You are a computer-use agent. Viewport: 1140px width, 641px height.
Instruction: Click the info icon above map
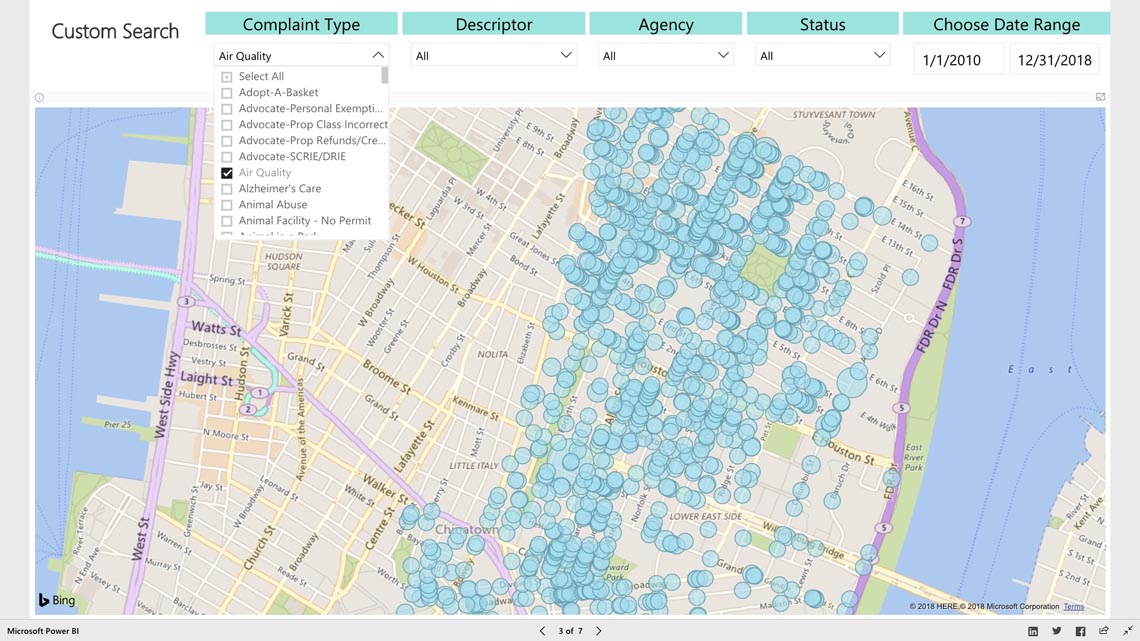[39, 98]
